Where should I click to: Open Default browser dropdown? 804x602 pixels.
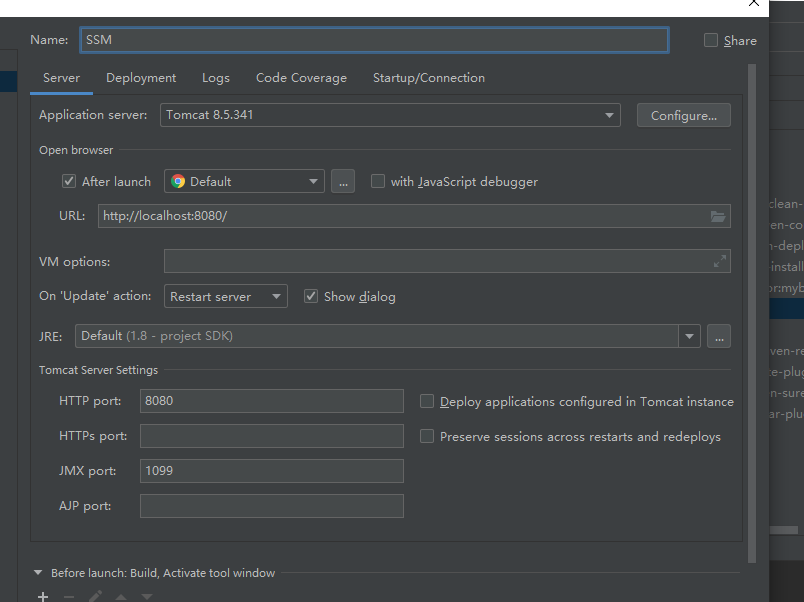tap(244, 182)
